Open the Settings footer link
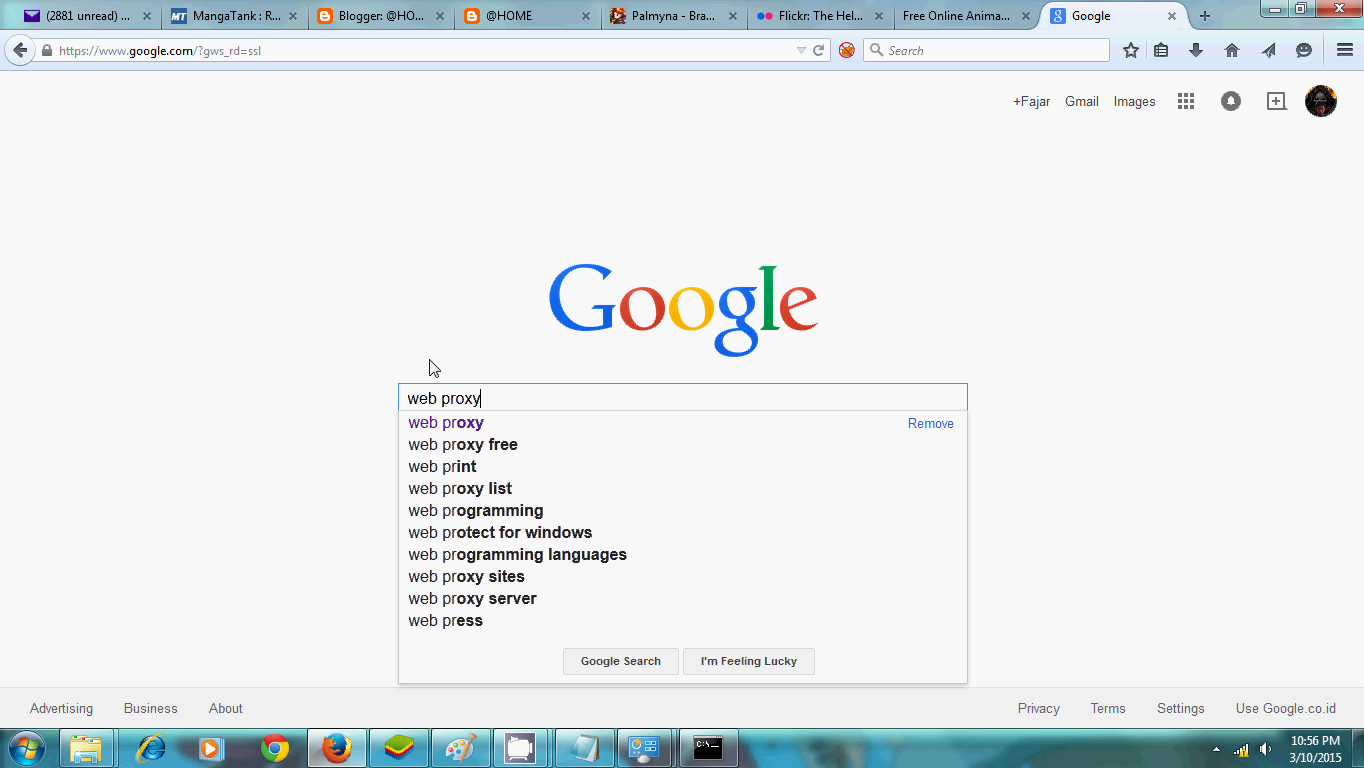1364x768 pixels. pos(1181,708)
